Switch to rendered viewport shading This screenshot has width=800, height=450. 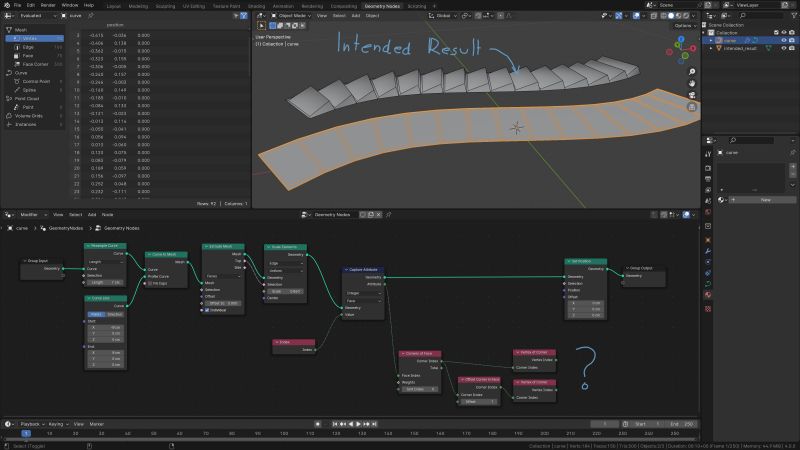coord(686,16)
